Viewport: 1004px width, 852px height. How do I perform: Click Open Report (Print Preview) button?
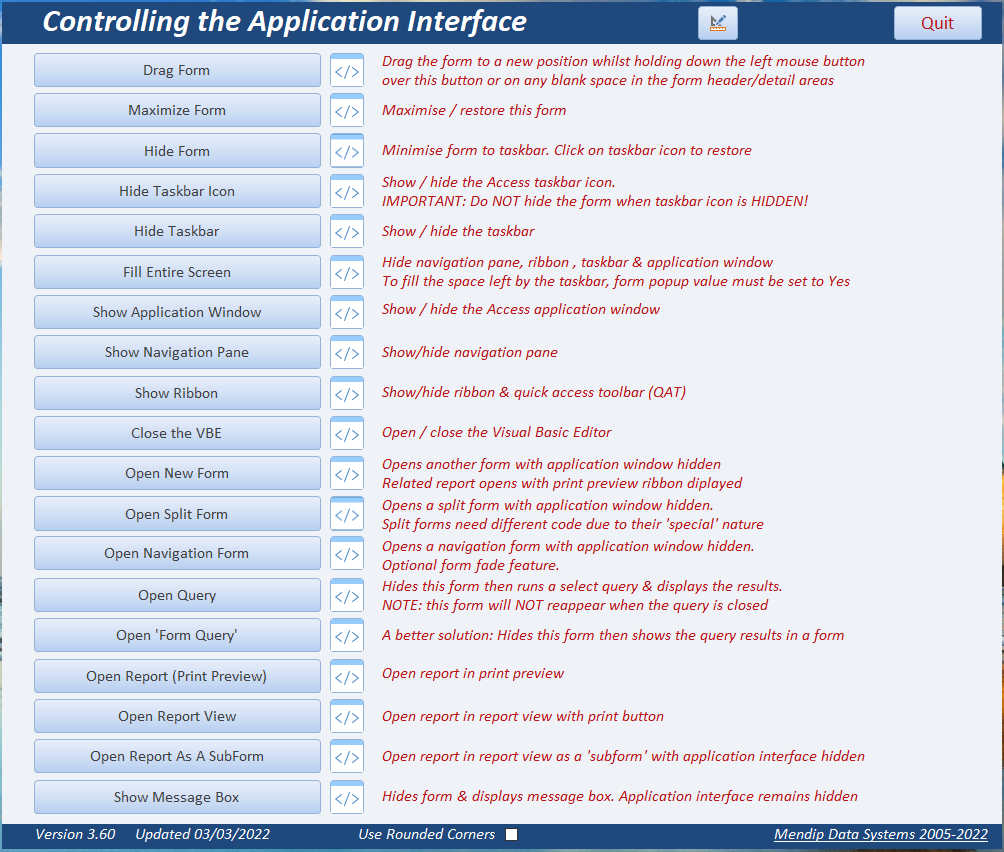177,677
